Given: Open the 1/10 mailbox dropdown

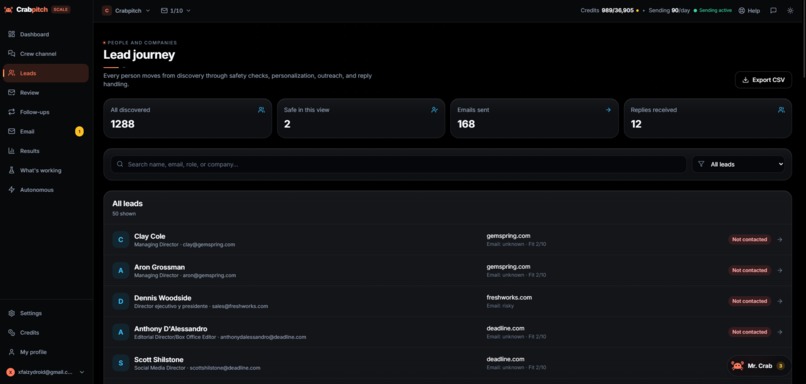Looking at the screenshot, I should pyautogui.click(x=175, y=10).
